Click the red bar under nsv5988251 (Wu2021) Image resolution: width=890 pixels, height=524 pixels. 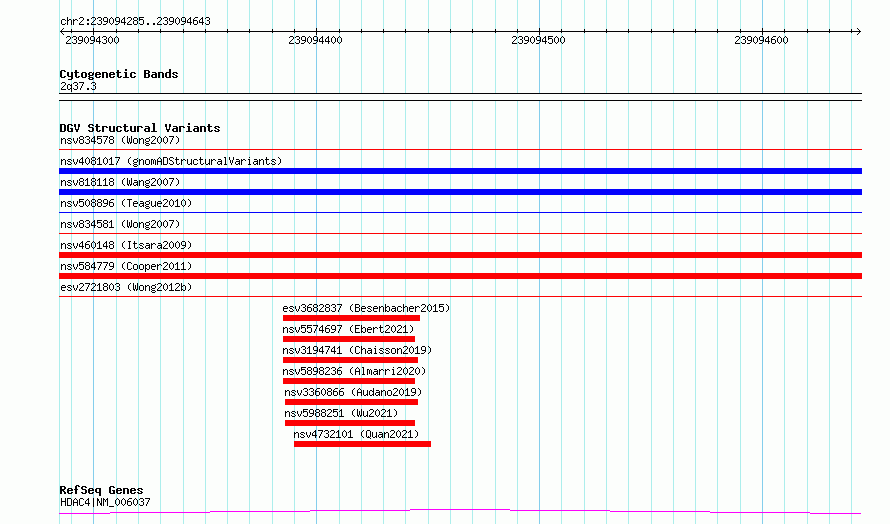[x=350, y=423]
